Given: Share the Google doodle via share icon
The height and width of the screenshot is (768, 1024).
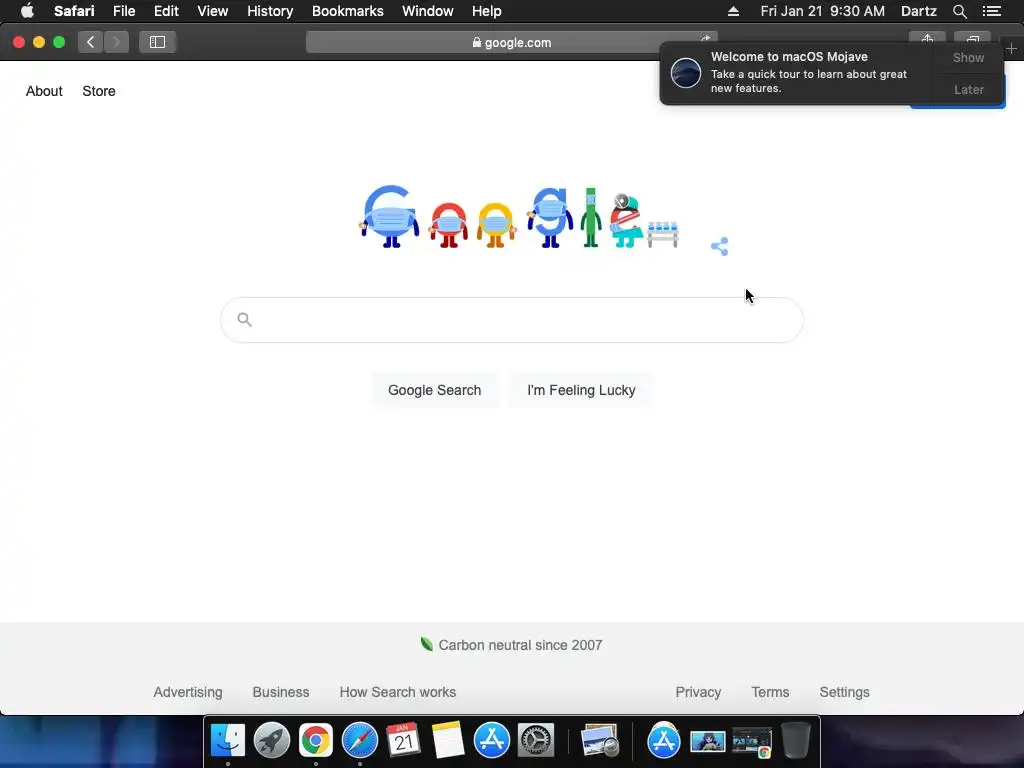Looking at the screenshot, I should (720, 246).
